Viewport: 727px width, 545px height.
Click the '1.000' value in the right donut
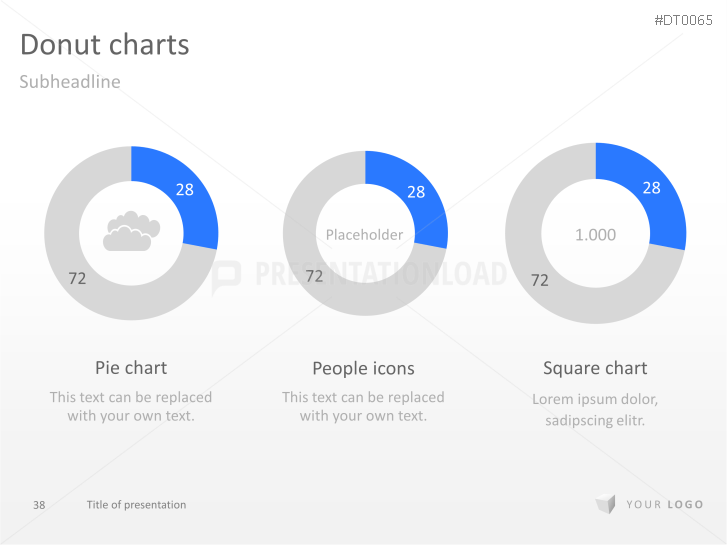595,234
